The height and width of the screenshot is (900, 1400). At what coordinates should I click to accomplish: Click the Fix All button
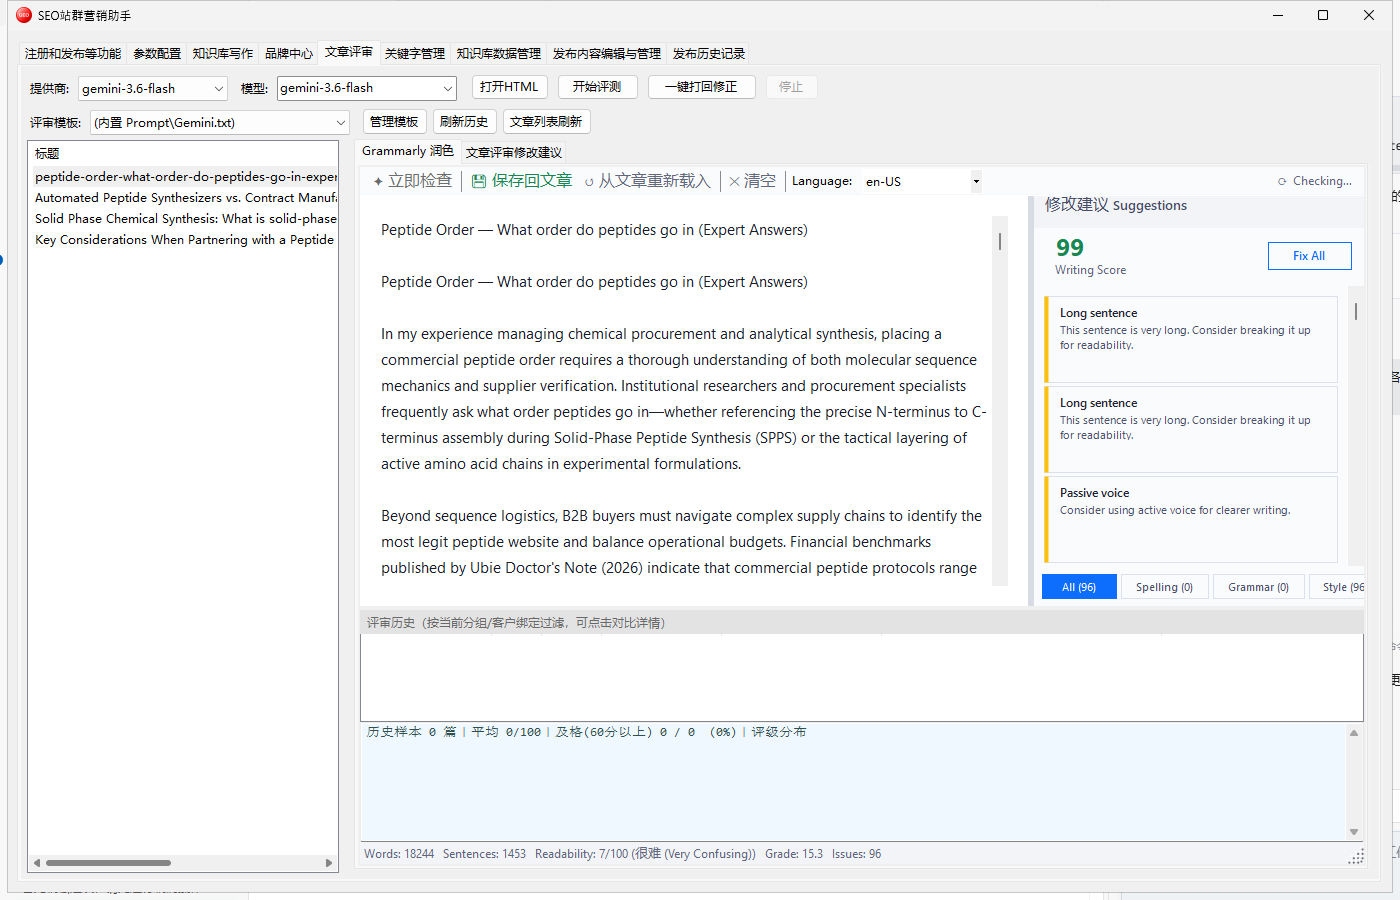(x=1309, y=256)
